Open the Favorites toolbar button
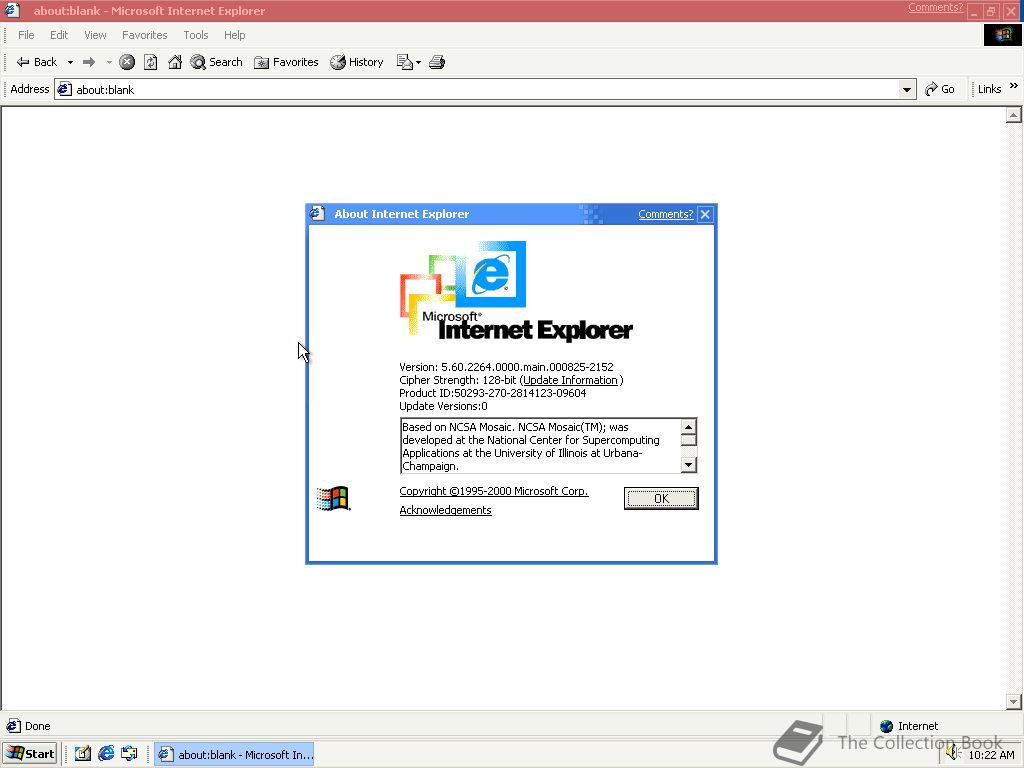 [286, 62]
